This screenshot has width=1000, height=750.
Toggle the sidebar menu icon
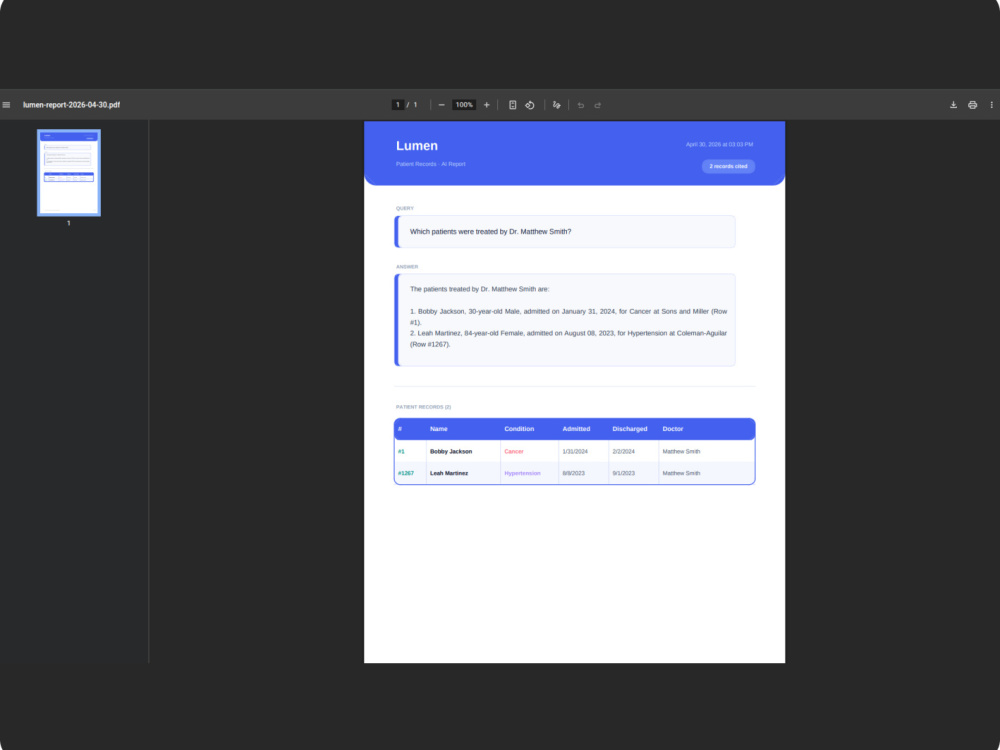[x=6, y=105]
